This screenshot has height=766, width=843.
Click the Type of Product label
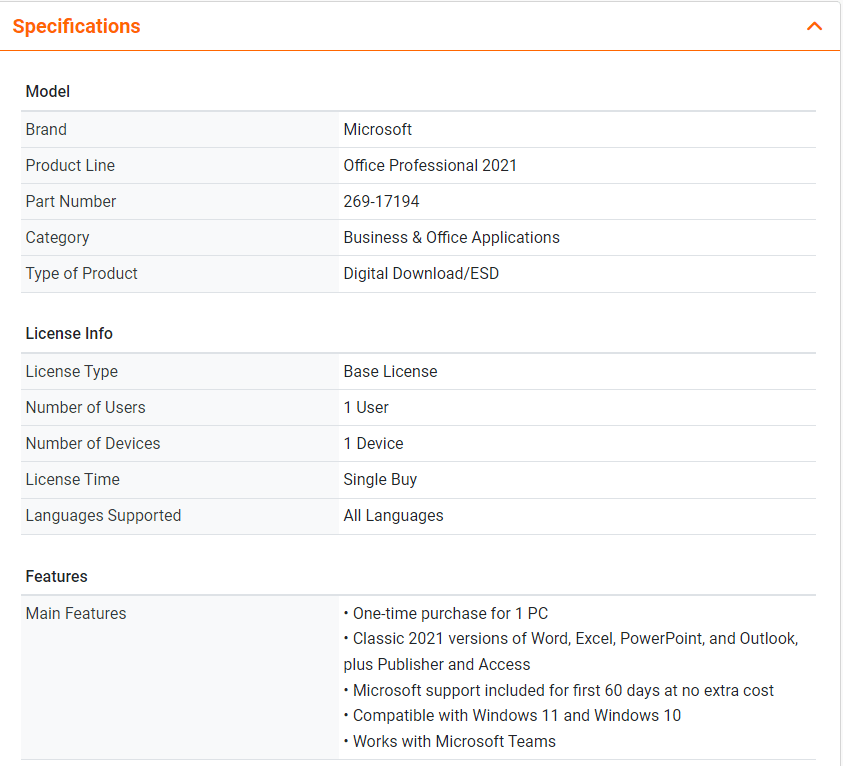tap(82, 274)
